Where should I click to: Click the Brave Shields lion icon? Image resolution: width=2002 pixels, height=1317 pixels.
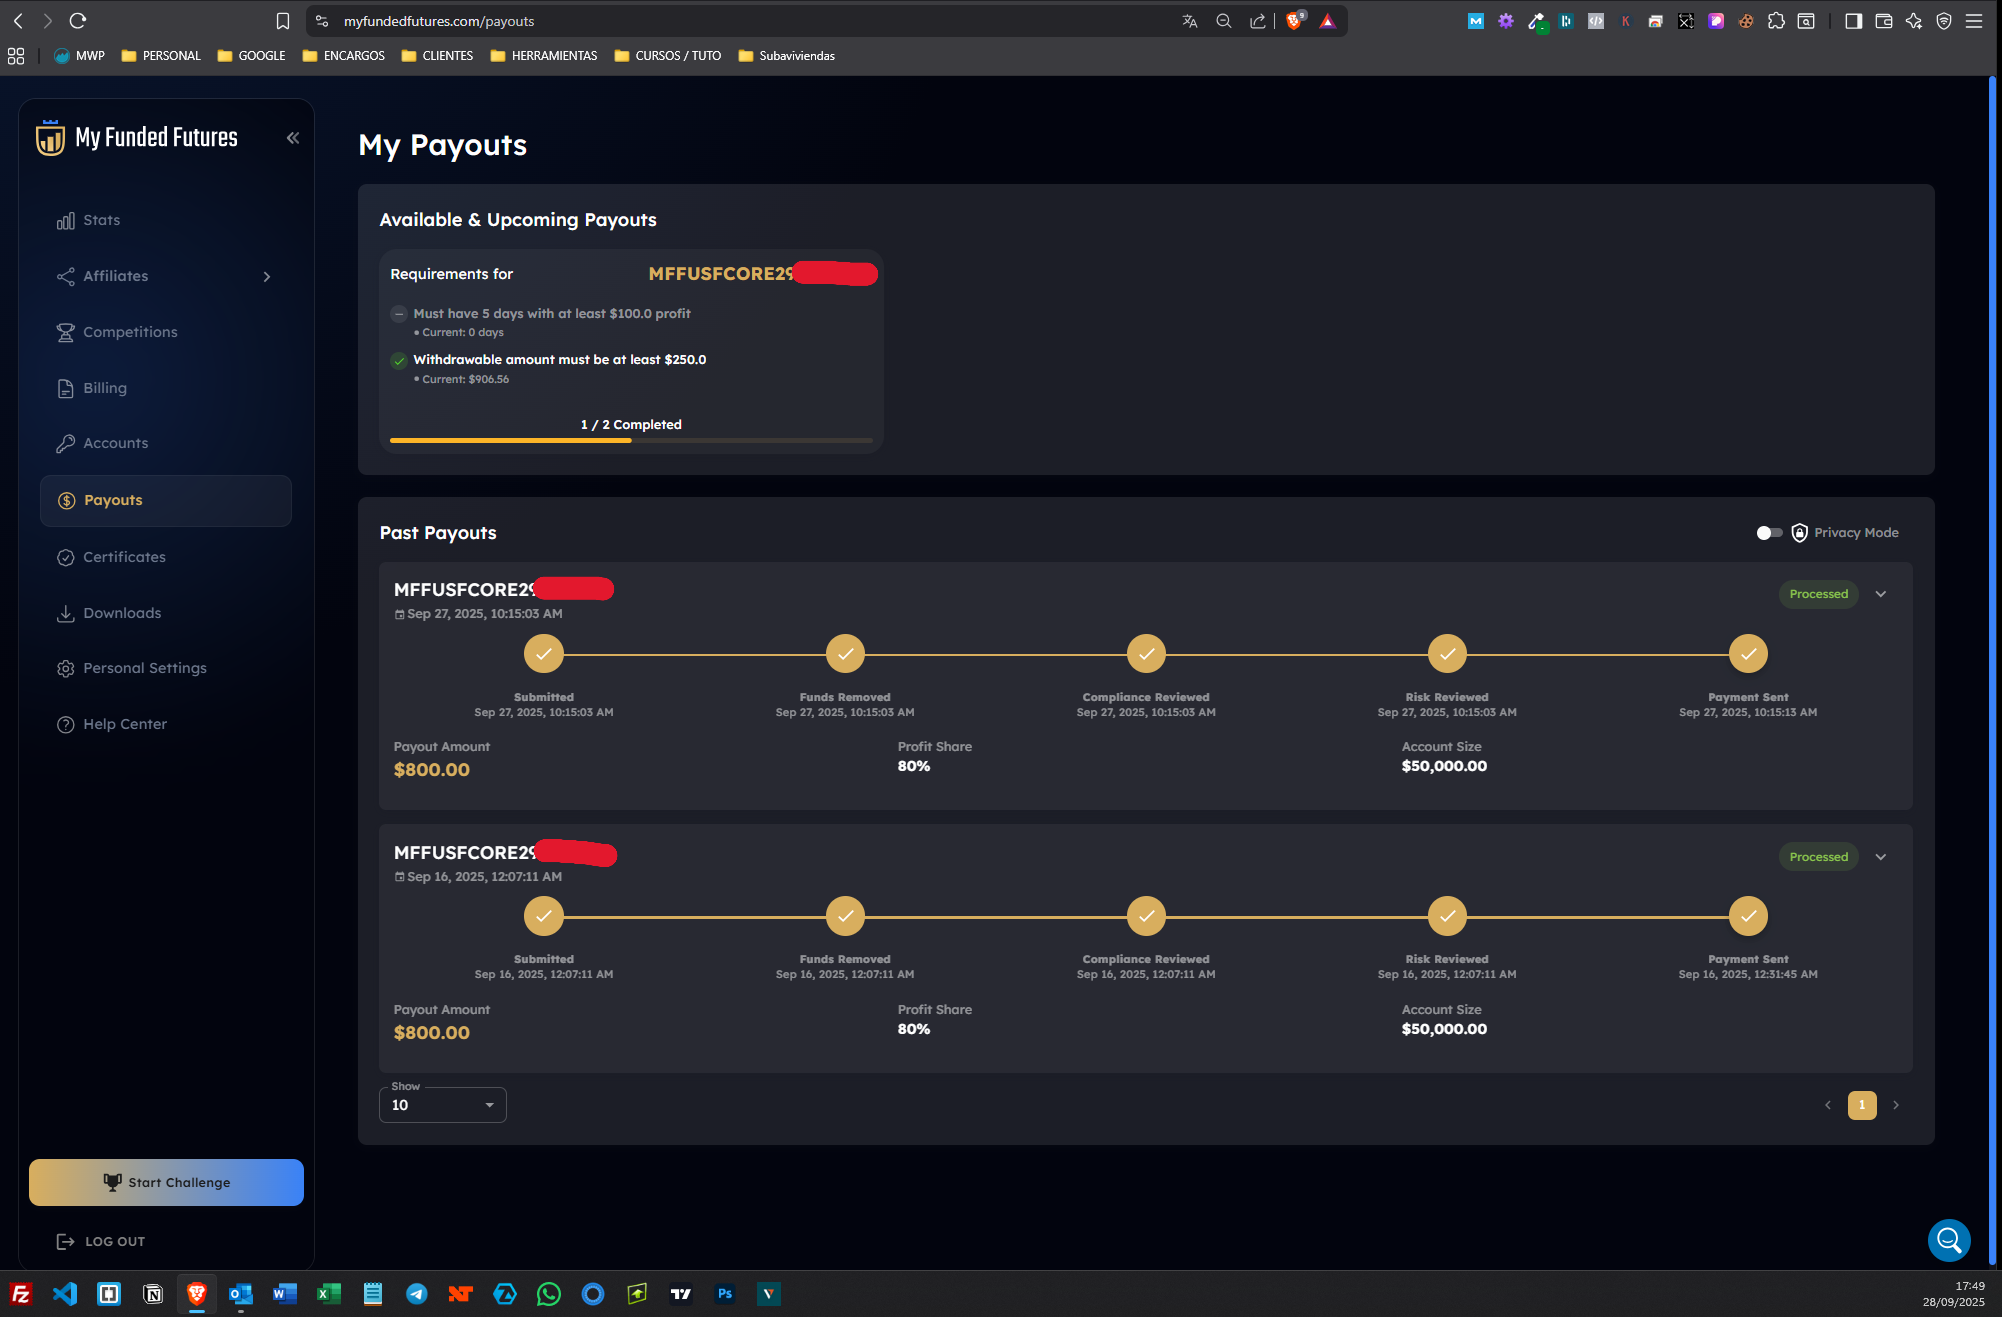[1294, 21]
